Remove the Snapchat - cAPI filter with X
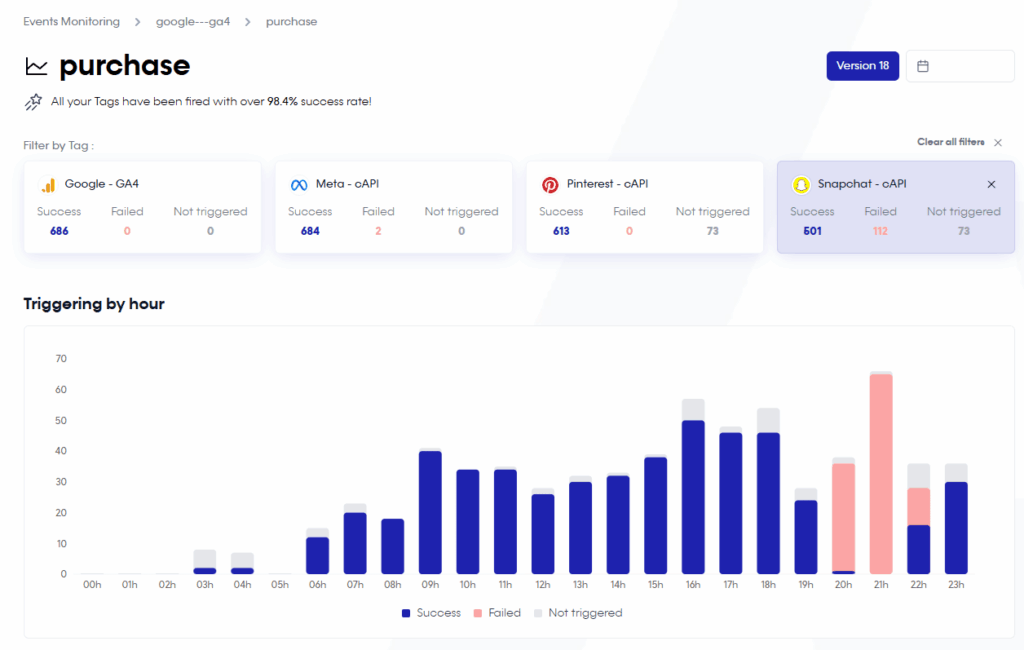This screenshot has height=650, width=1024. (x=991, y=184)
